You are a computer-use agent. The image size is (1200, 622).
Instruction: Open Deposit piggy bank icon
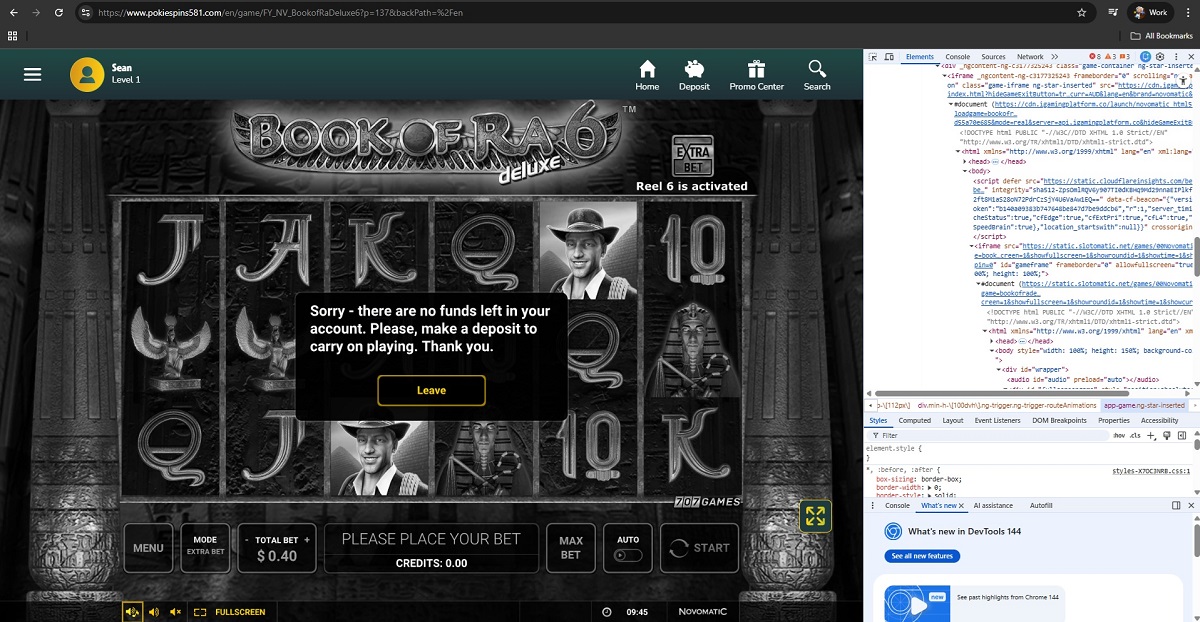(x=694, y=75)
